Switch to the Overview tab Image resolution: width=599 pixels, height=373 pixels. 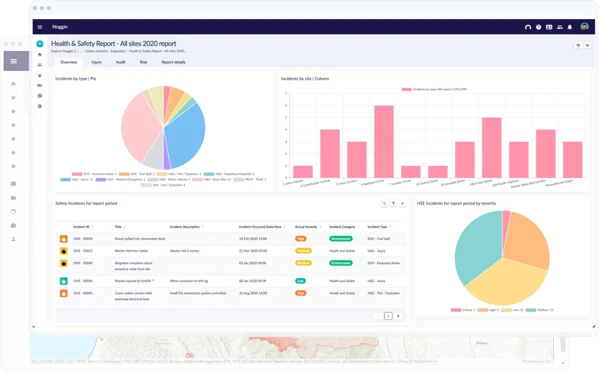click(x=69, y=62)
